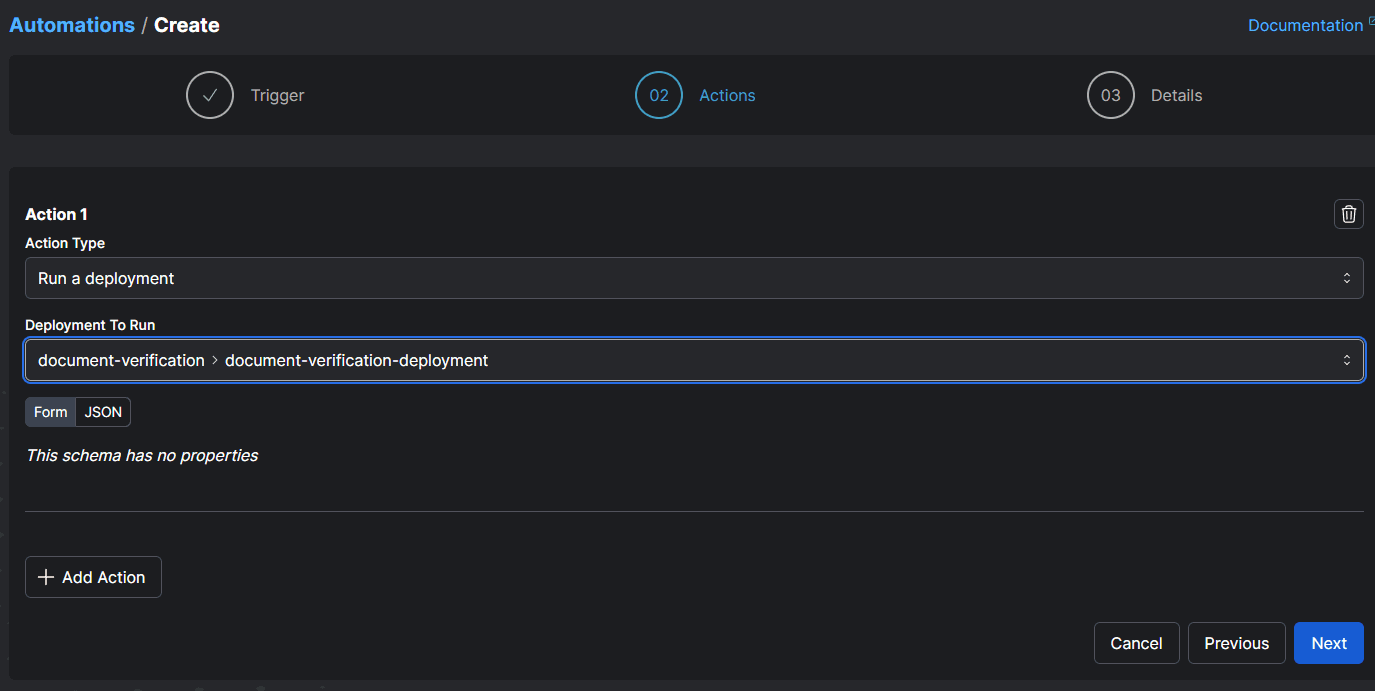
Task: Click the 02 Actions step circle
Action: [659, 96]
